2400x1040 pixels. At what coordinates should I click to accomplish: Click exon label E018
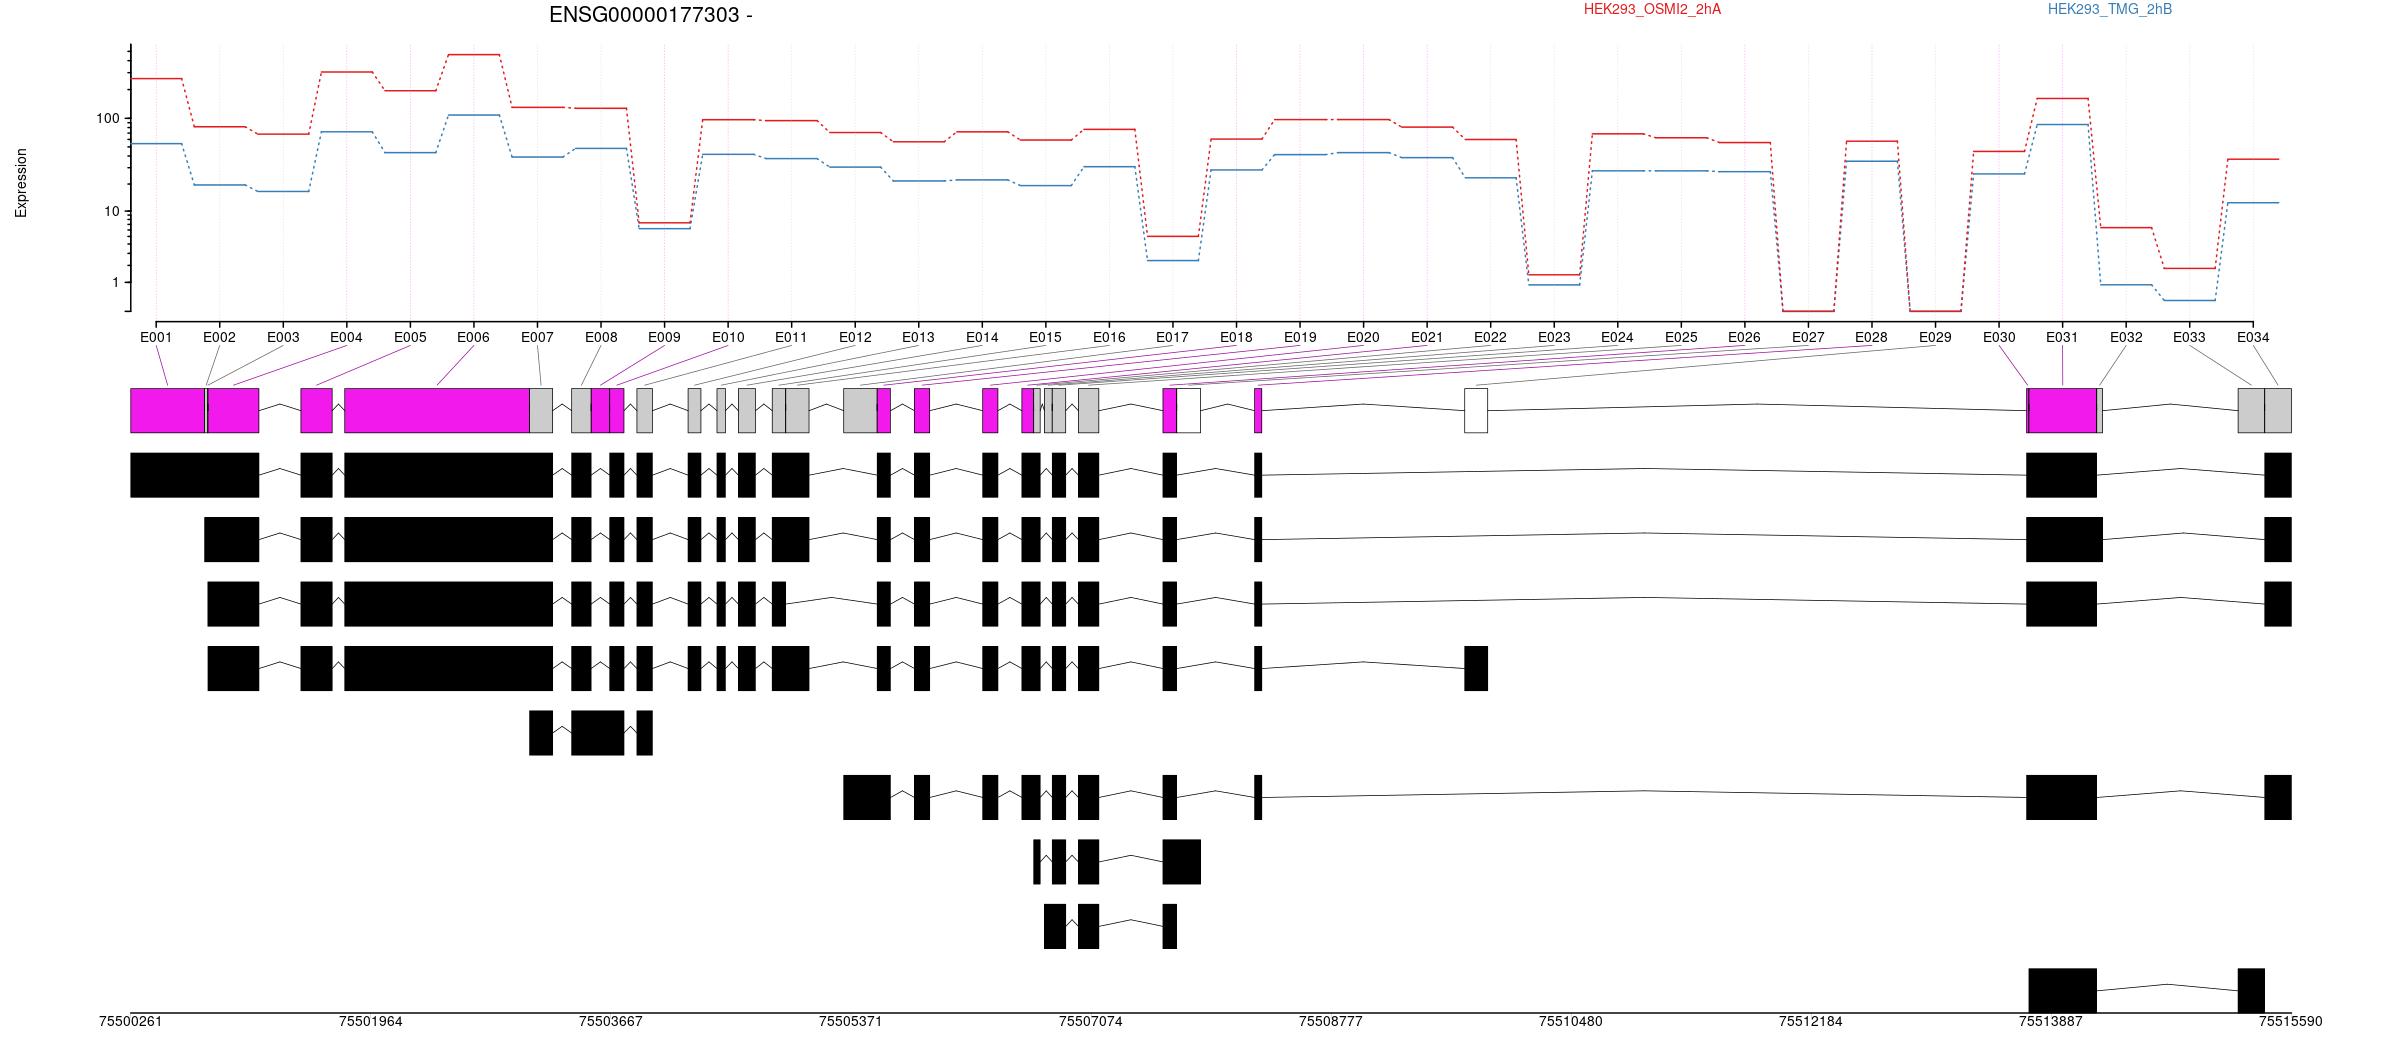click(1236, 337)
